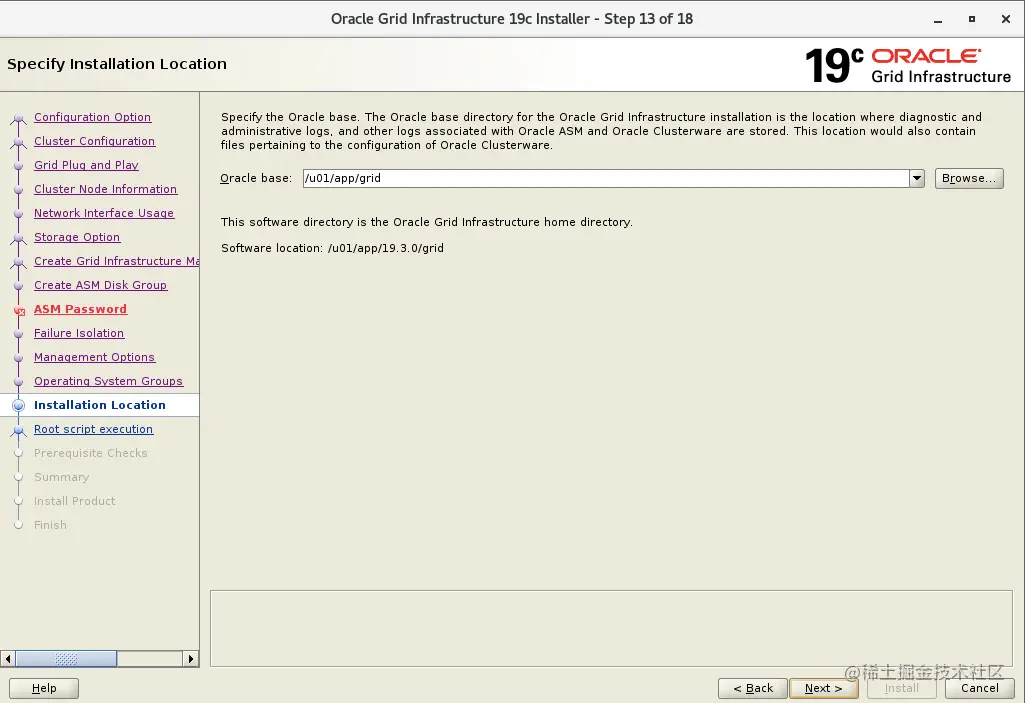Go to Operating System Groups step
The width and height of the screenshot is (1025, 703).
[x=109, y=381]
